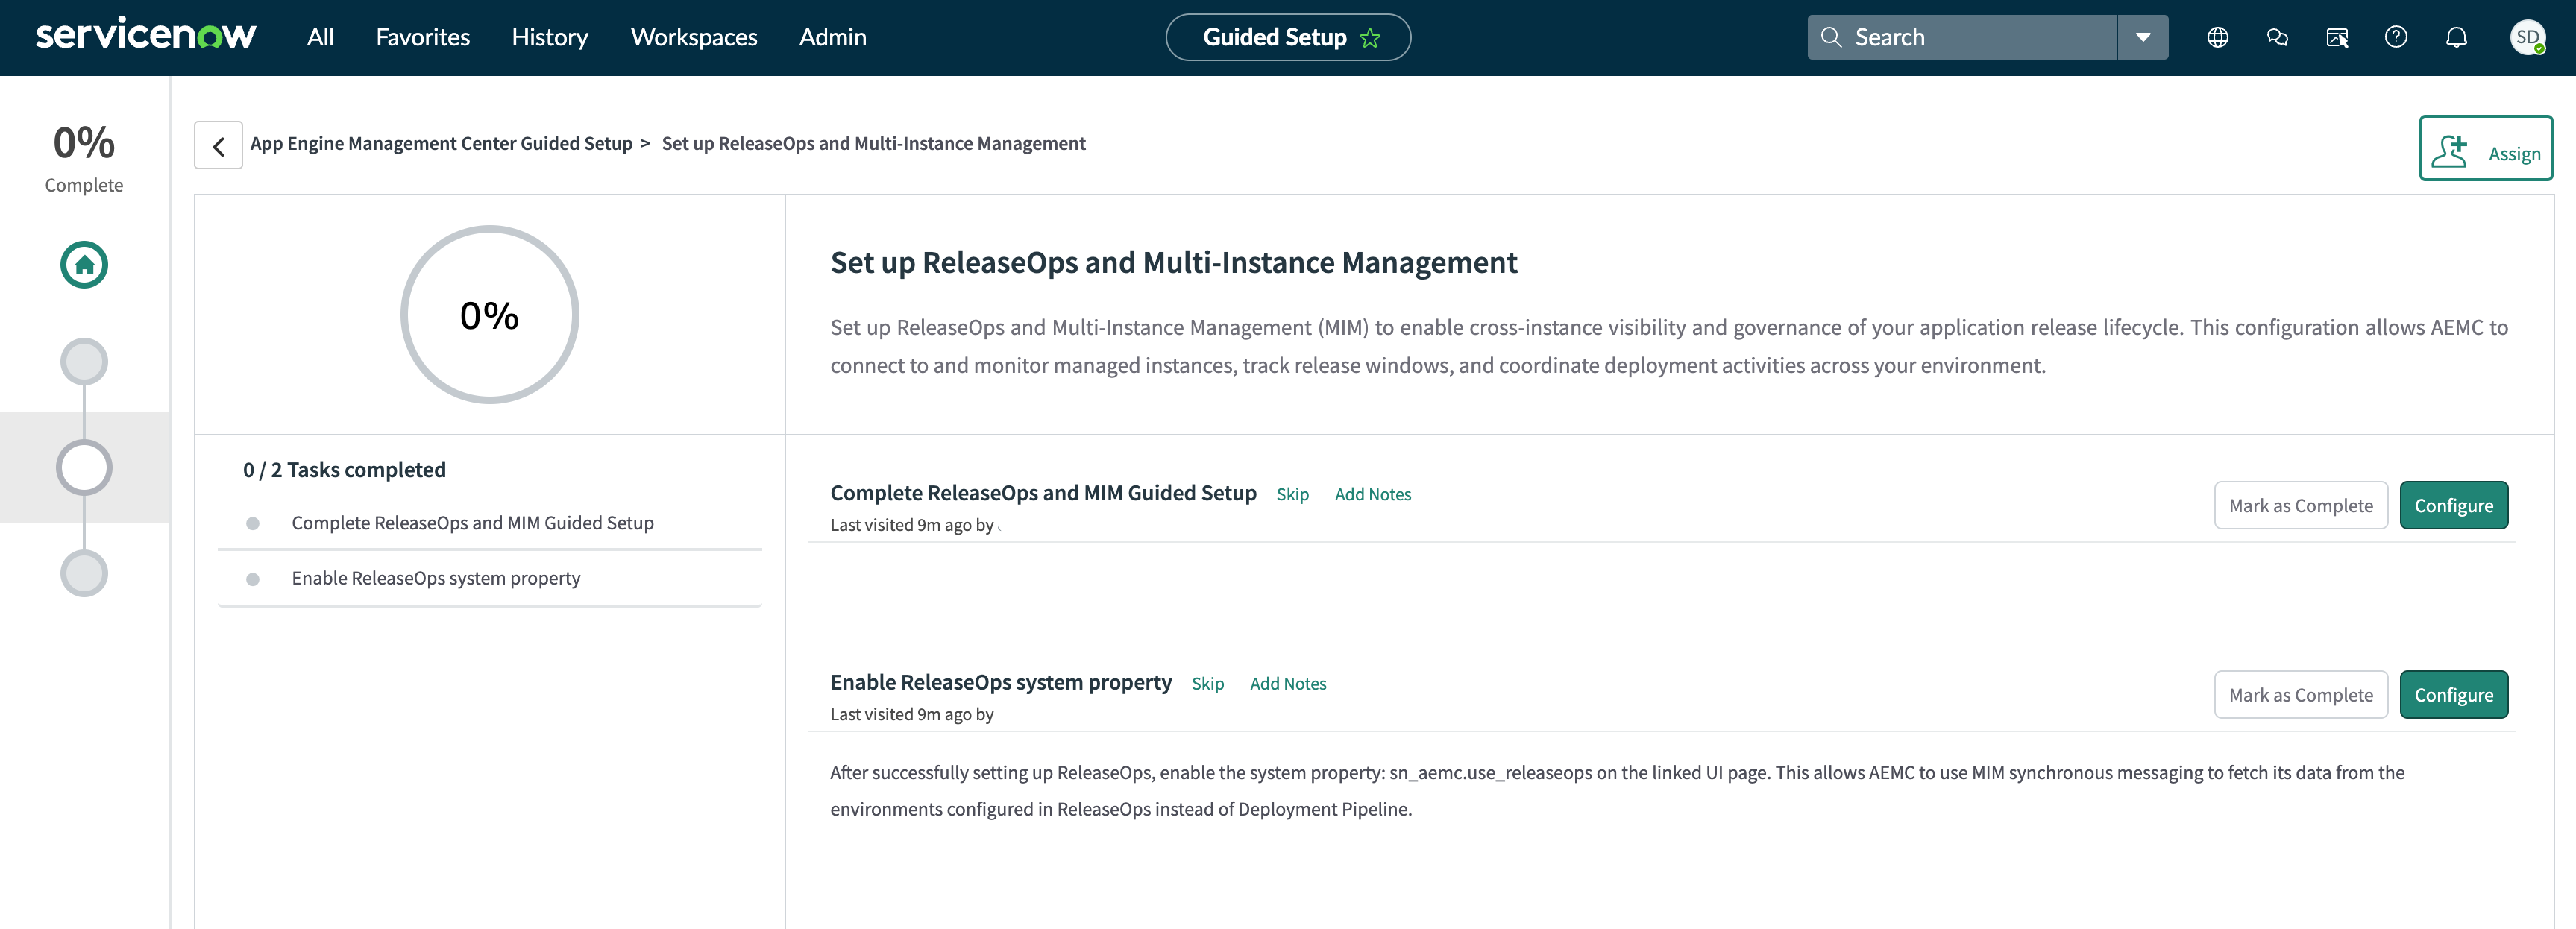2576x929 pixels.
Task: Click the Assign button
Action: [x=2485, y=148]
